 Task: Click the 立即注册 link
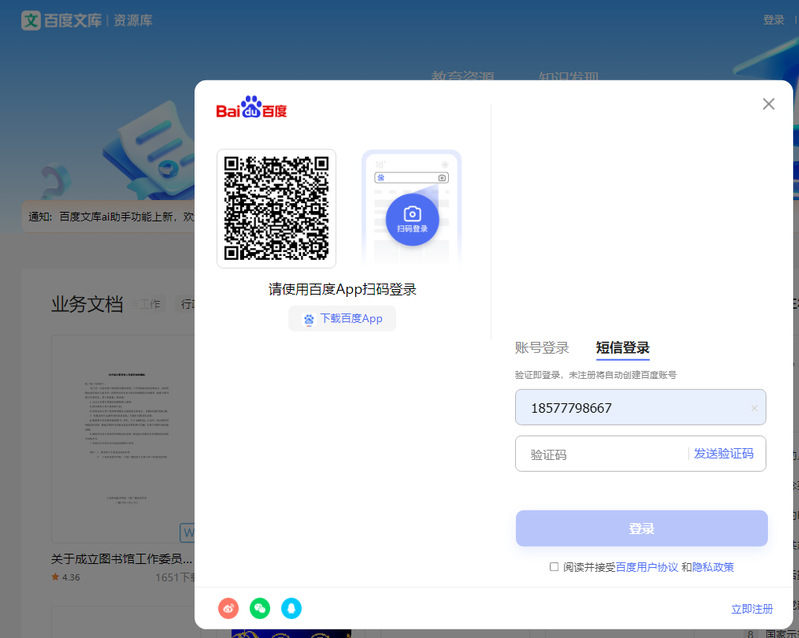(751, 609)
